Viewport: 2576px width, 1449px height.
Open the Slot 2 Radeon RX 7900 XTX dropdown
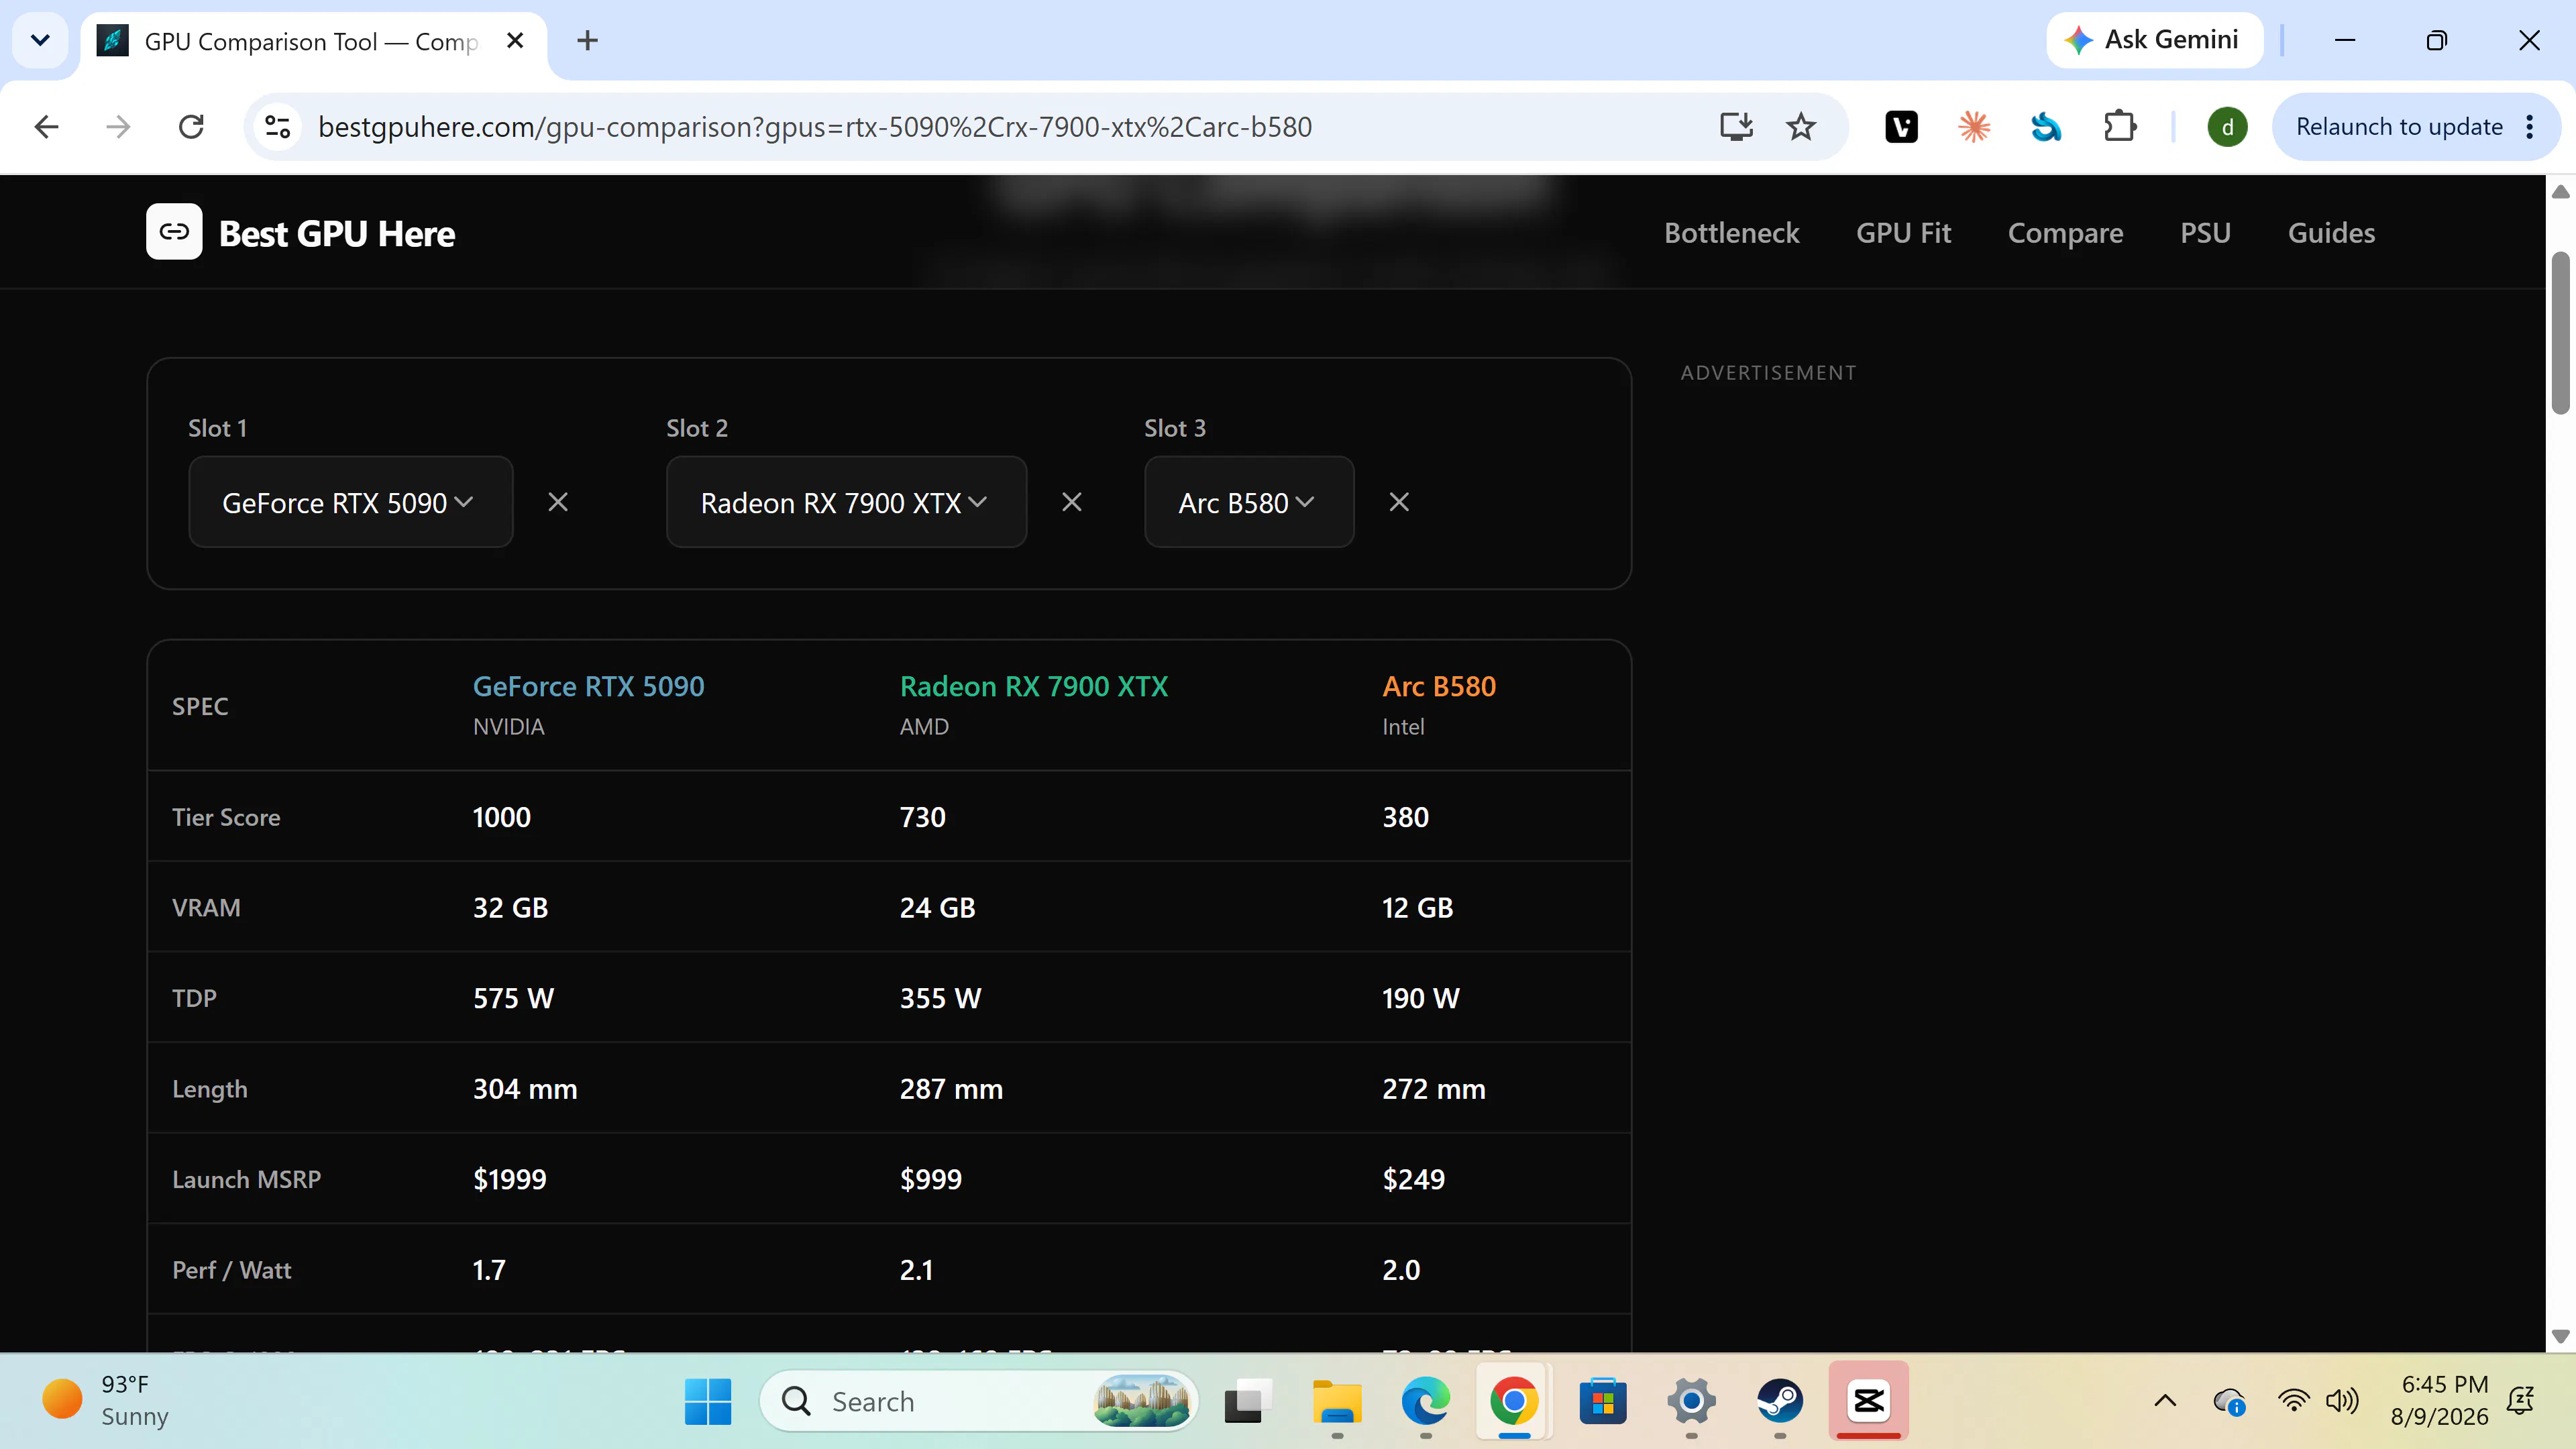click(x=846, y=502)
